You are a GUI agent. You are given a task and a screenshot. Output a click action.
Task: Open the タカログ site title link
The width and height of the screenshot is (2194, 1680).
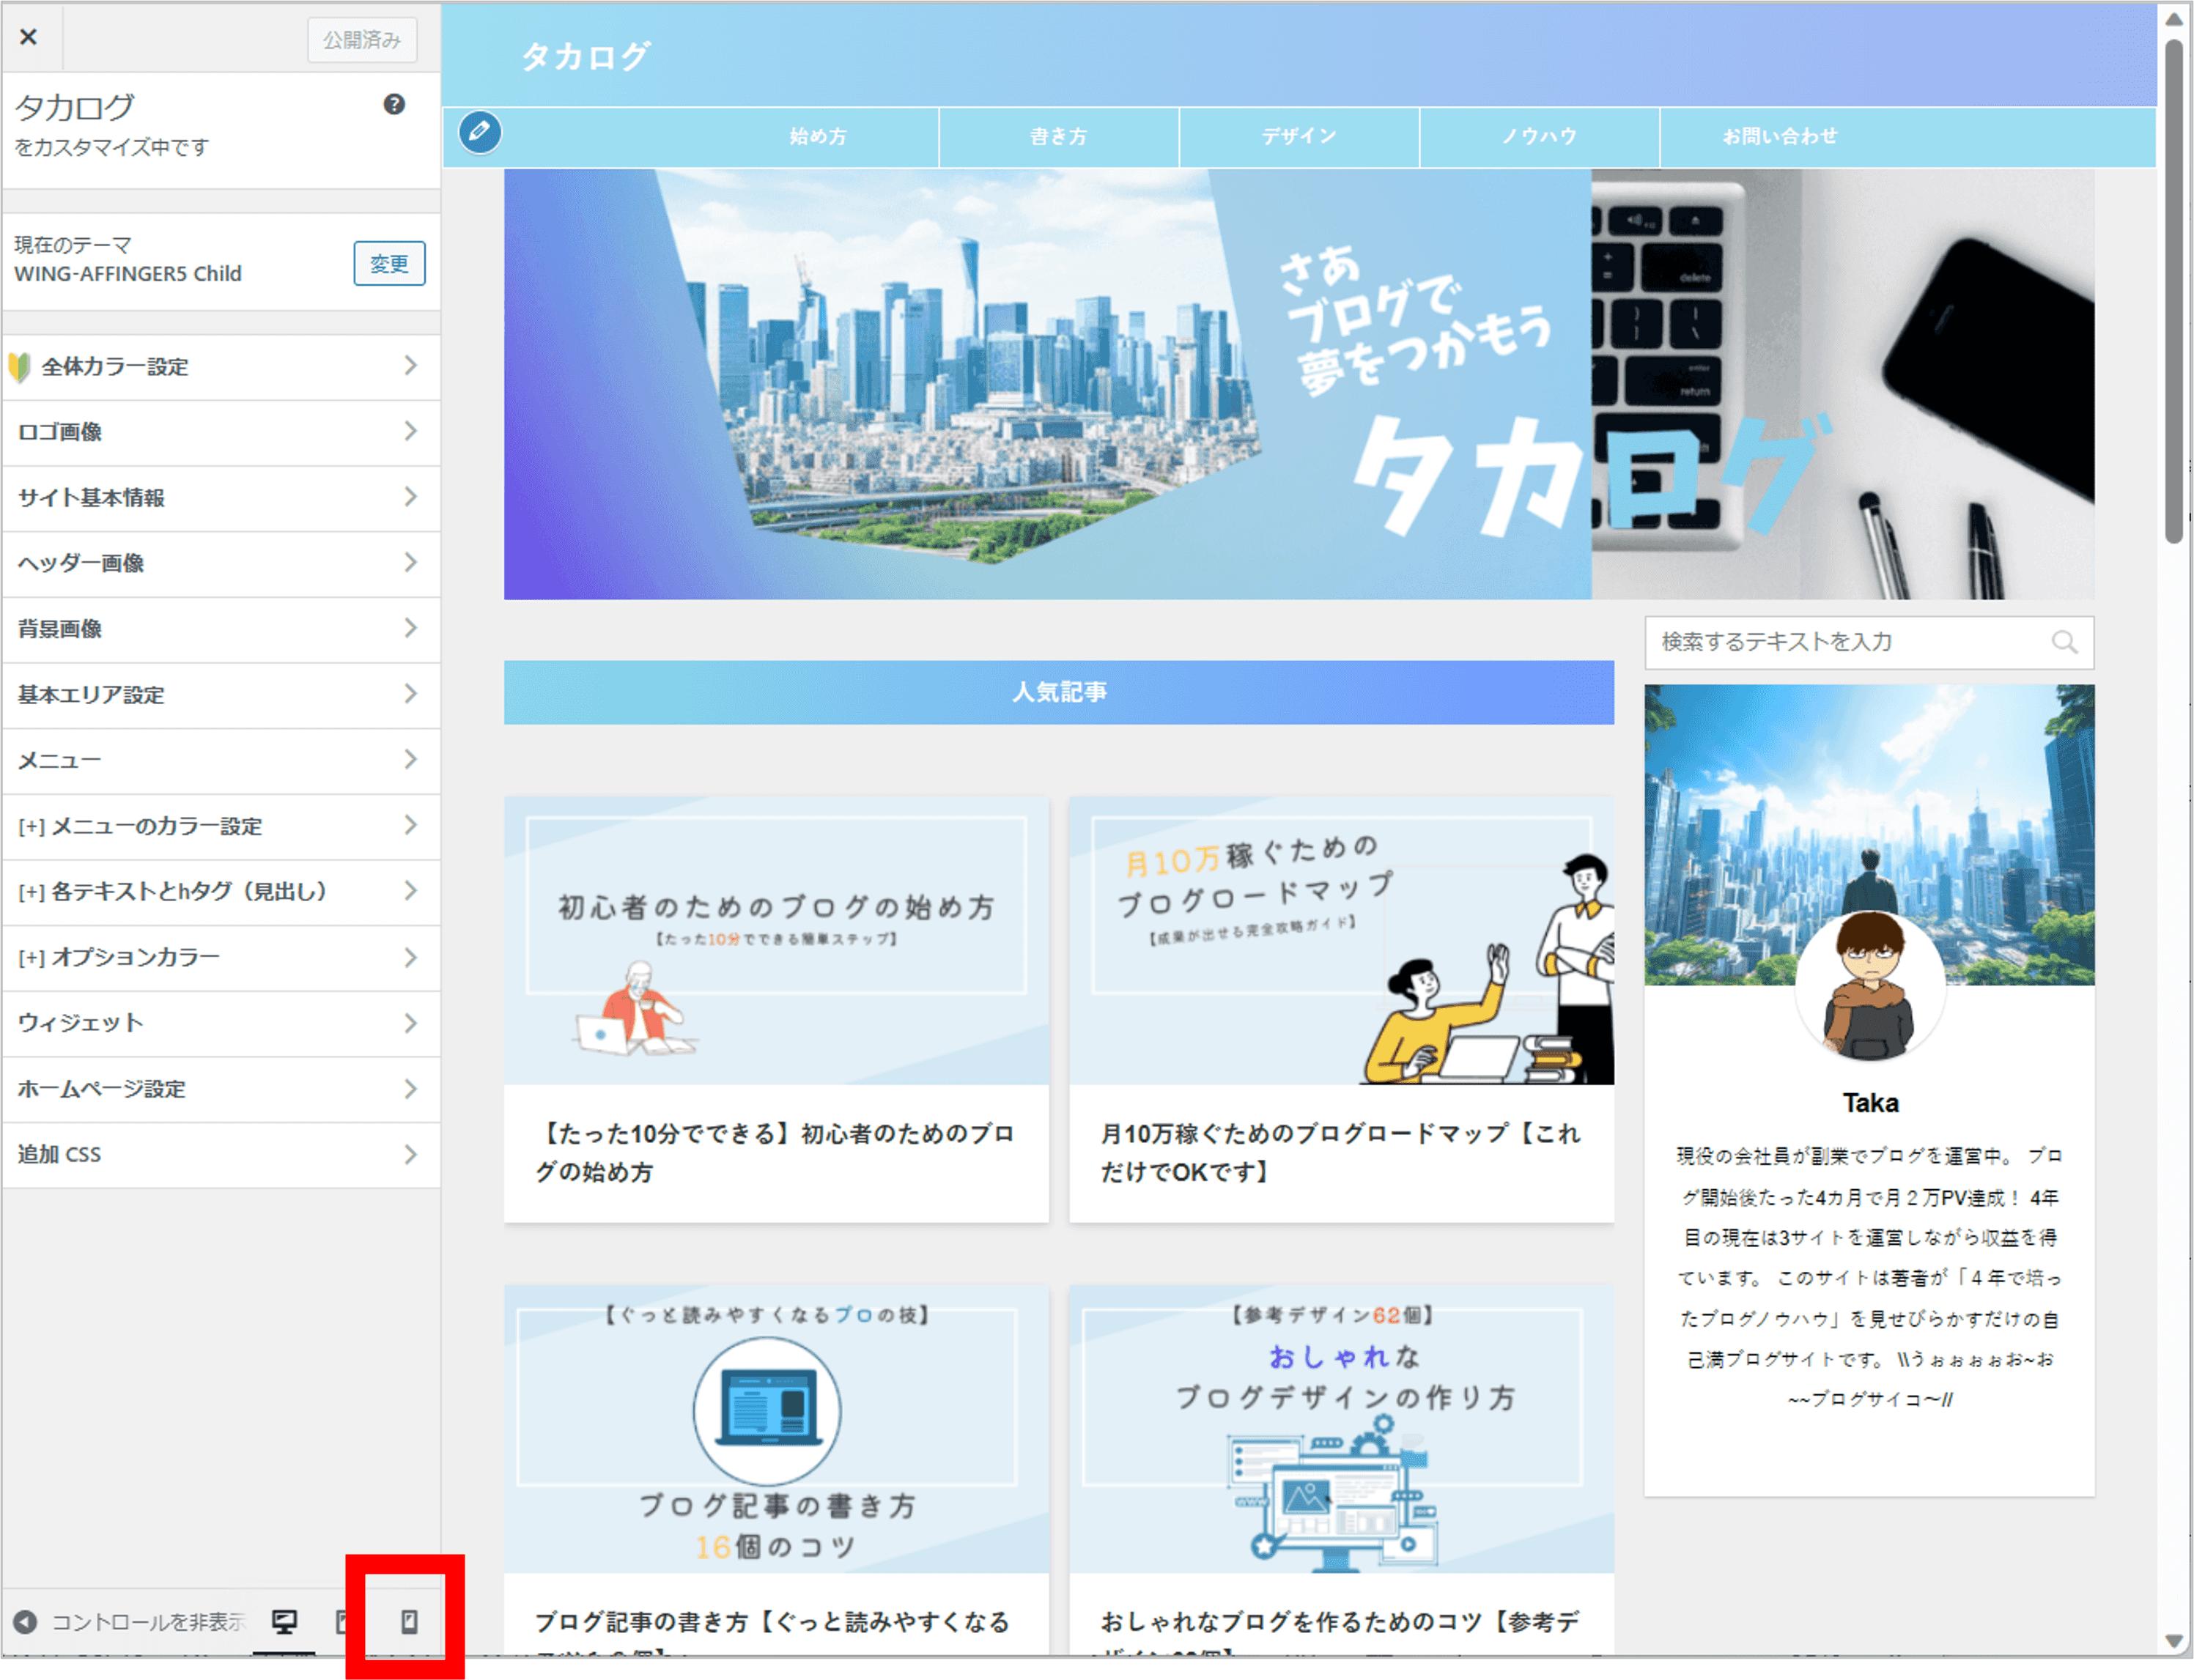587,56
